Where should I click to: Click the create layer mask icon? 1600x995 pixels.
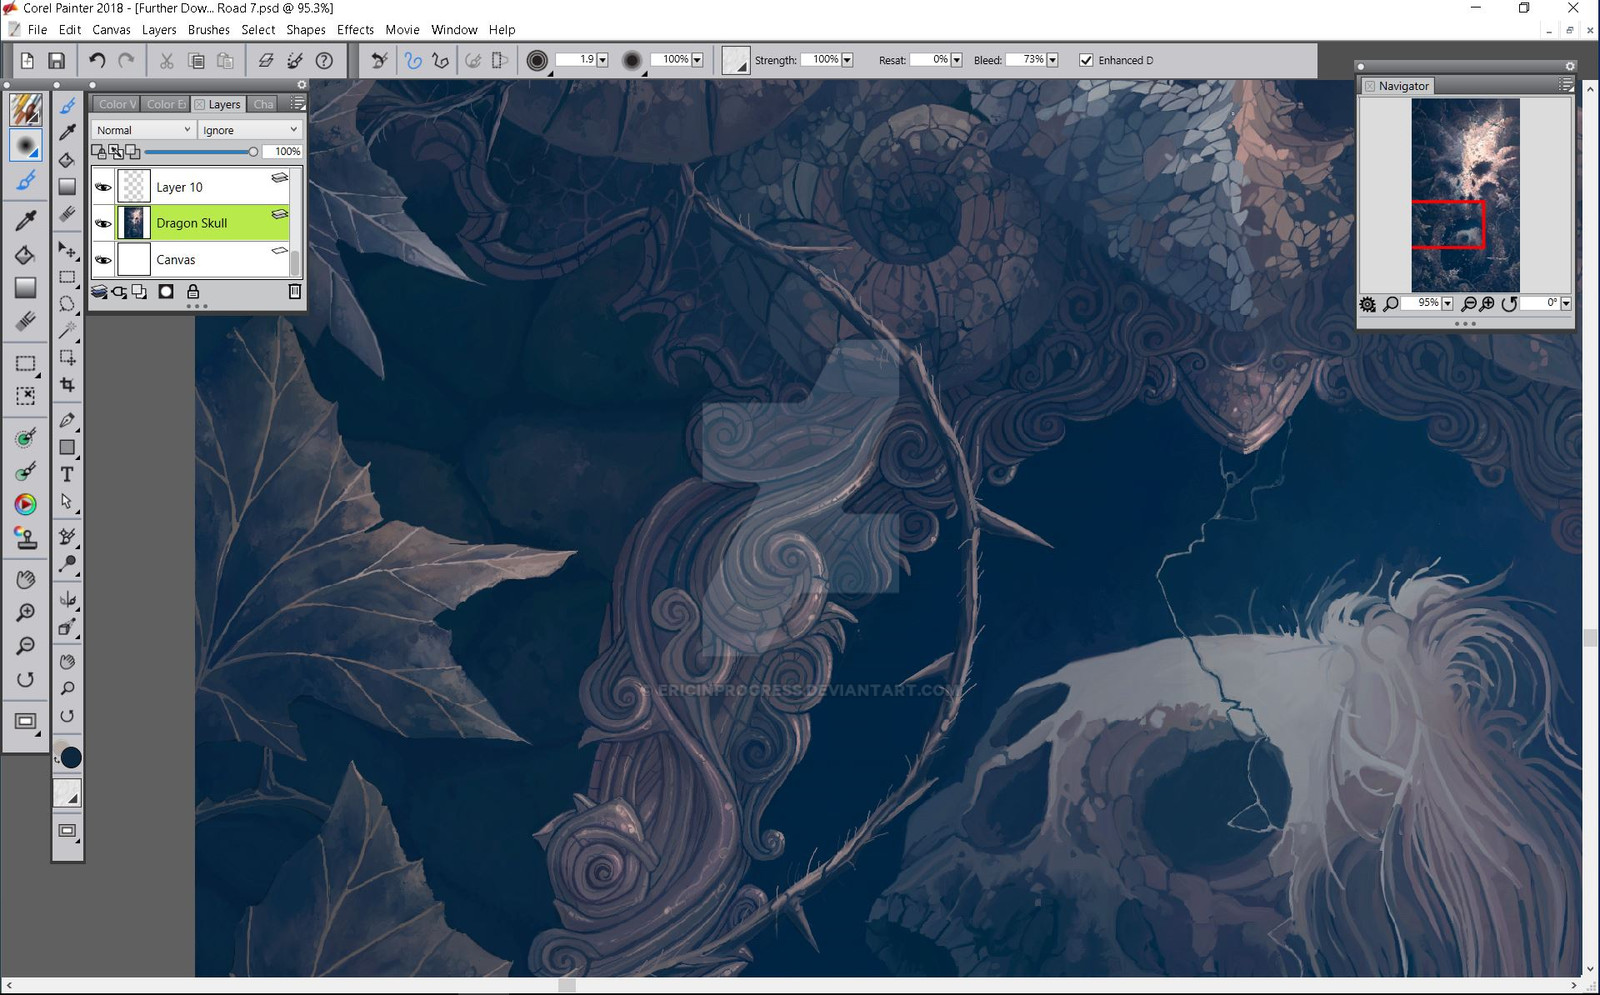tap(166, 292)
